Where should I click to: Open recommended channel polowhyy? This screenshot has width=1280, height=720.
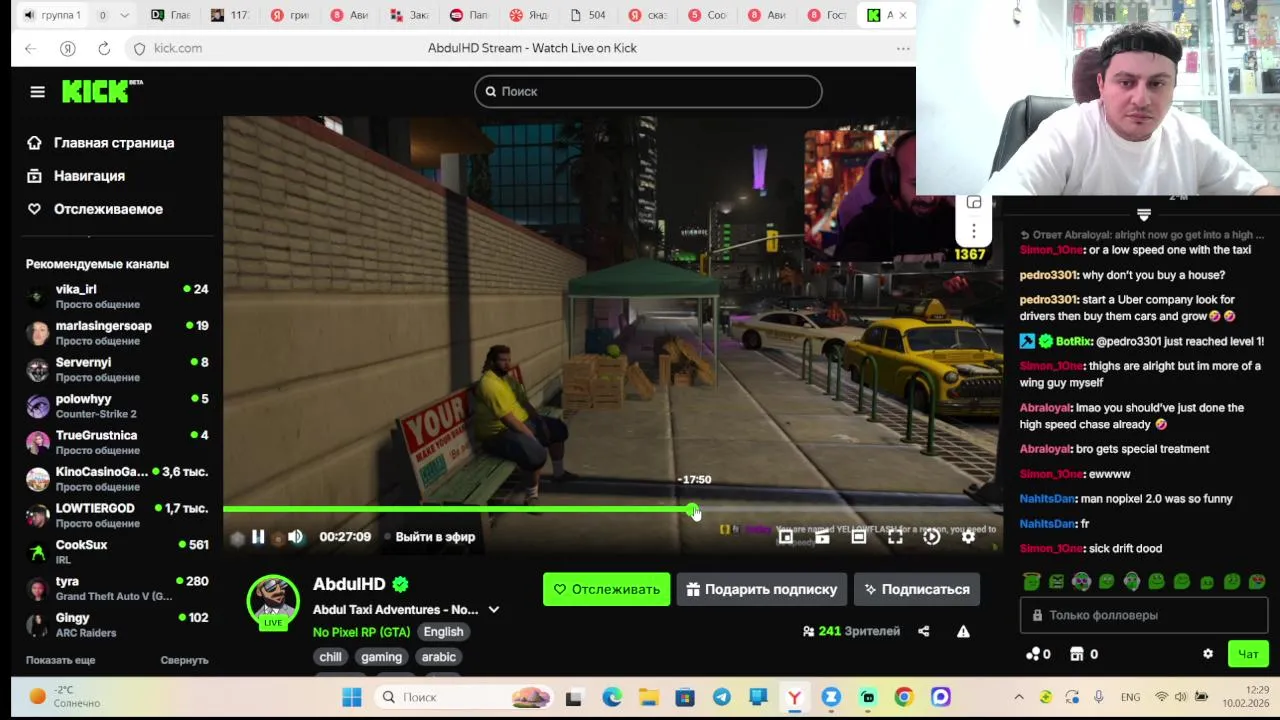[x=117, y=406]
